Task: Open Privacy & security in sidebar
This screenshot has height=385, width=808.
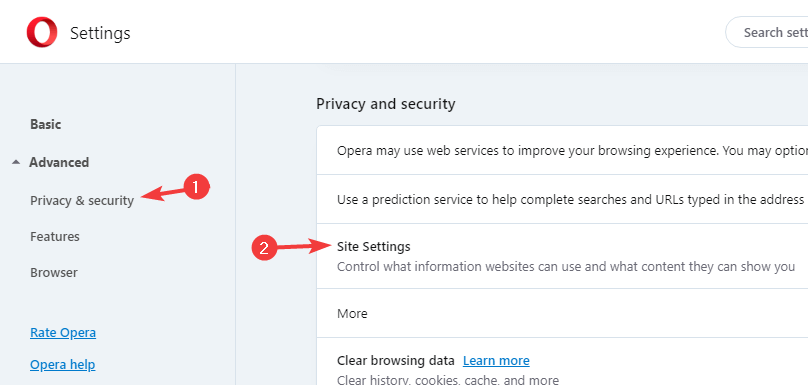Action: coord(82,200)
